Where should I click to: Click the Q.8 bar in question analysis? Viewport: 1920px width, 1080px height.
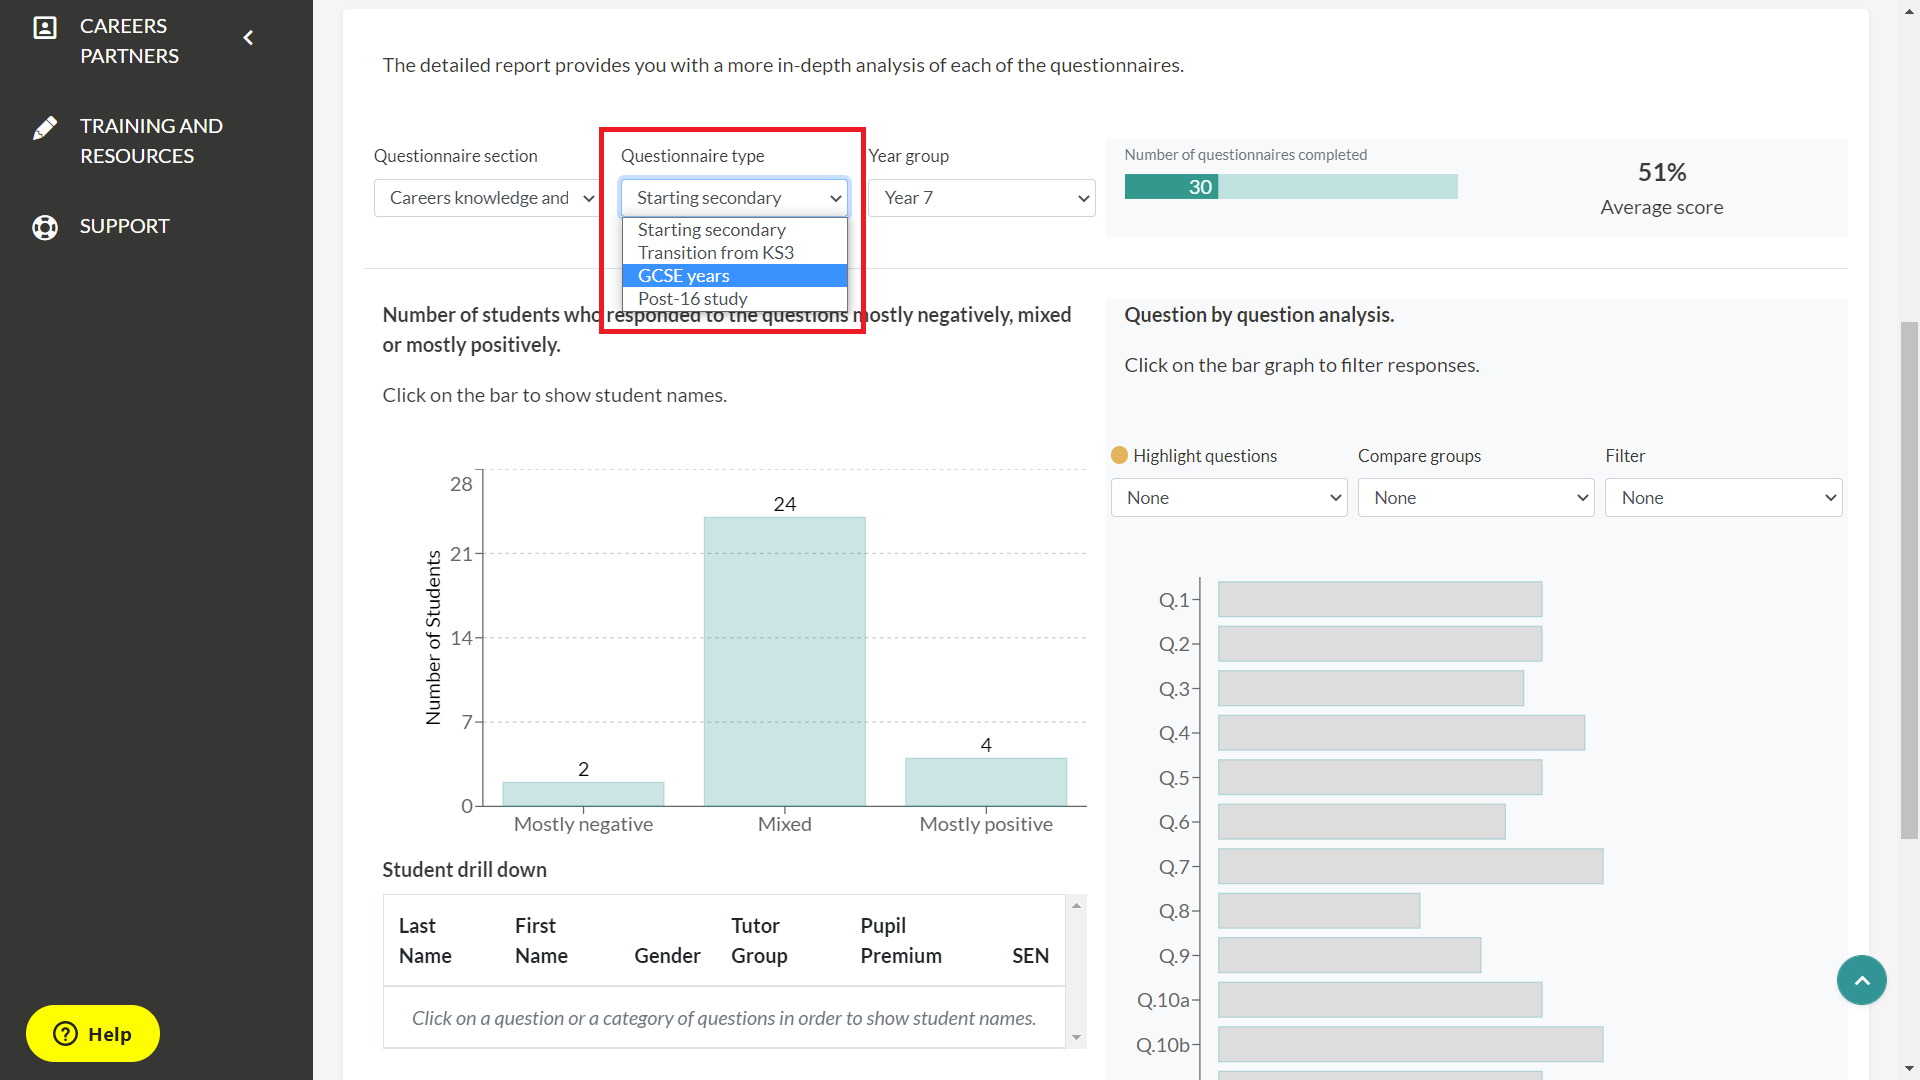pyautogui.click(x=1319, y=911)
